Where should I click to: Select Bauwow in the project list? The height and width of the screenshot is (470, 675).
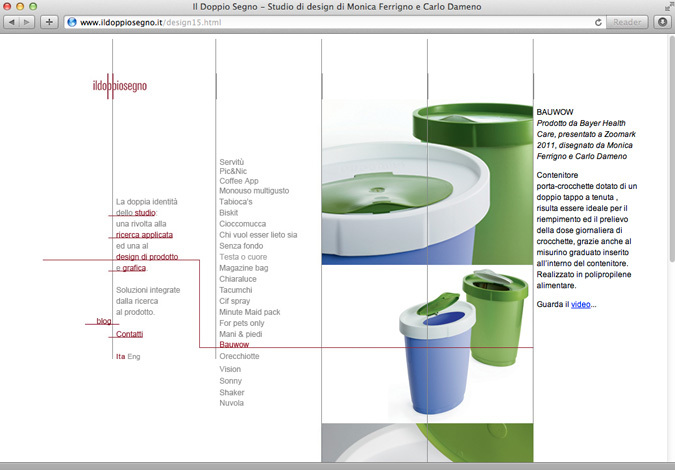(234, 344)
